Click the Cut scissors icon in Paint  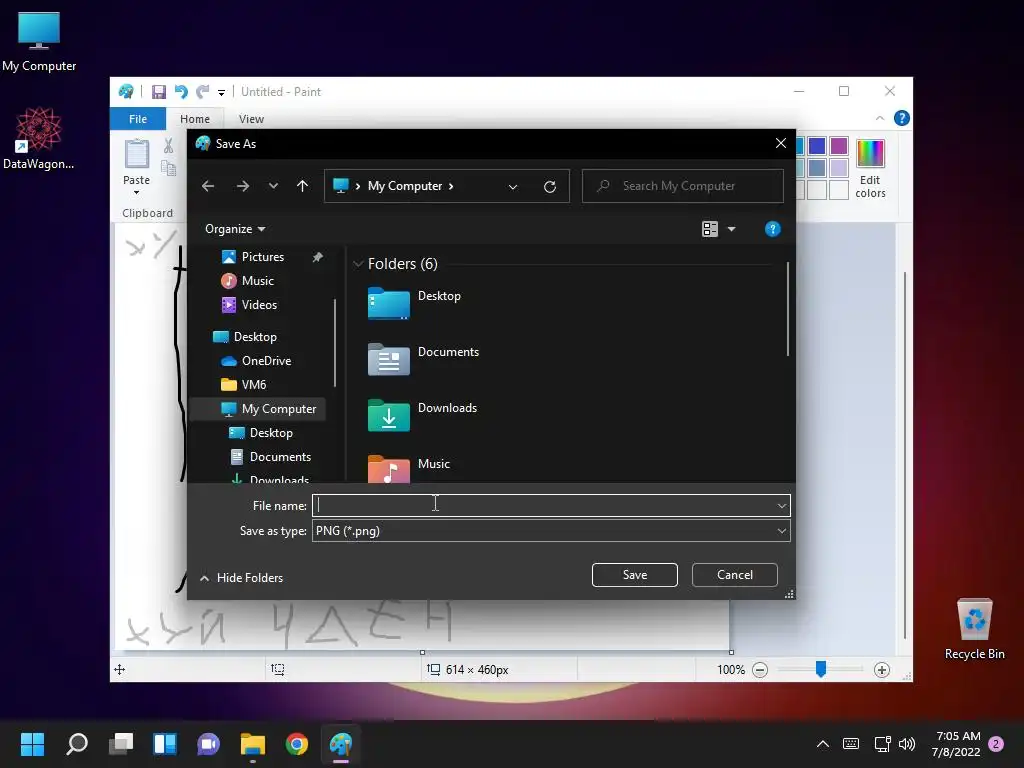point(168,146)
